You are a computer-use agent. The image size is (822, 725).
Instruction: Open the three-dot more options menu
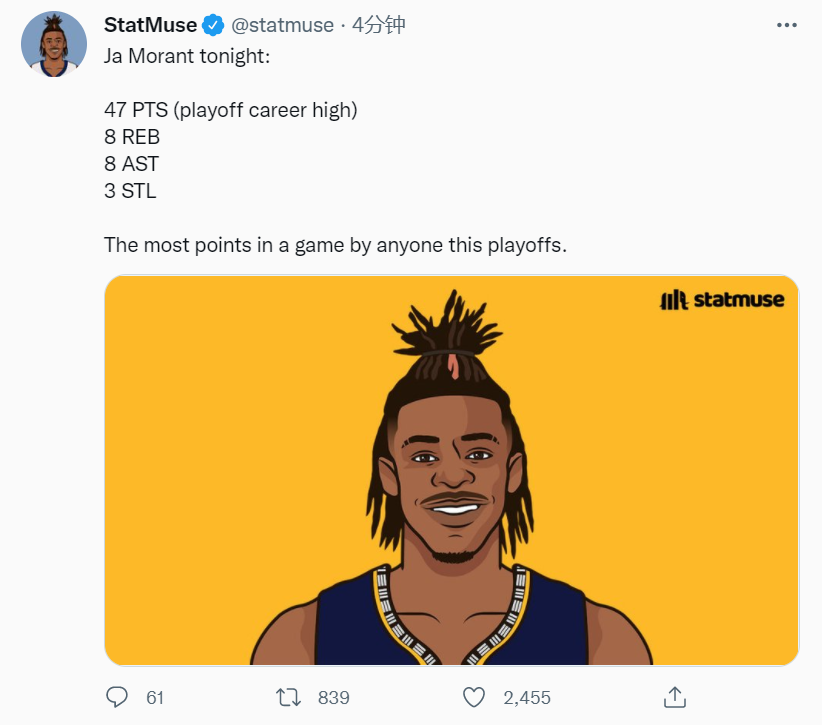click(x=786, y=25)
